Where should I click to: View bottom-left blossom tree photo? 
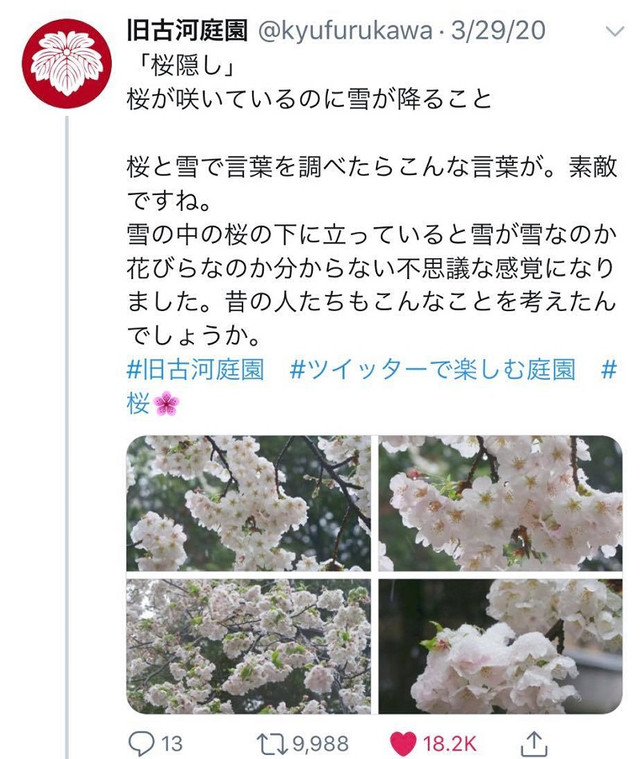(x=248, y=646)
